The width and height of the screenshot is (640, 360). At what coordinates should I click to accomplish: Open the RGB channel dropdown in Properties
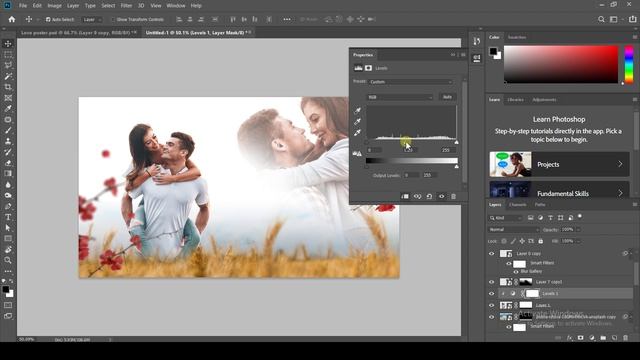pyautogui.click(x=400, y=97)
